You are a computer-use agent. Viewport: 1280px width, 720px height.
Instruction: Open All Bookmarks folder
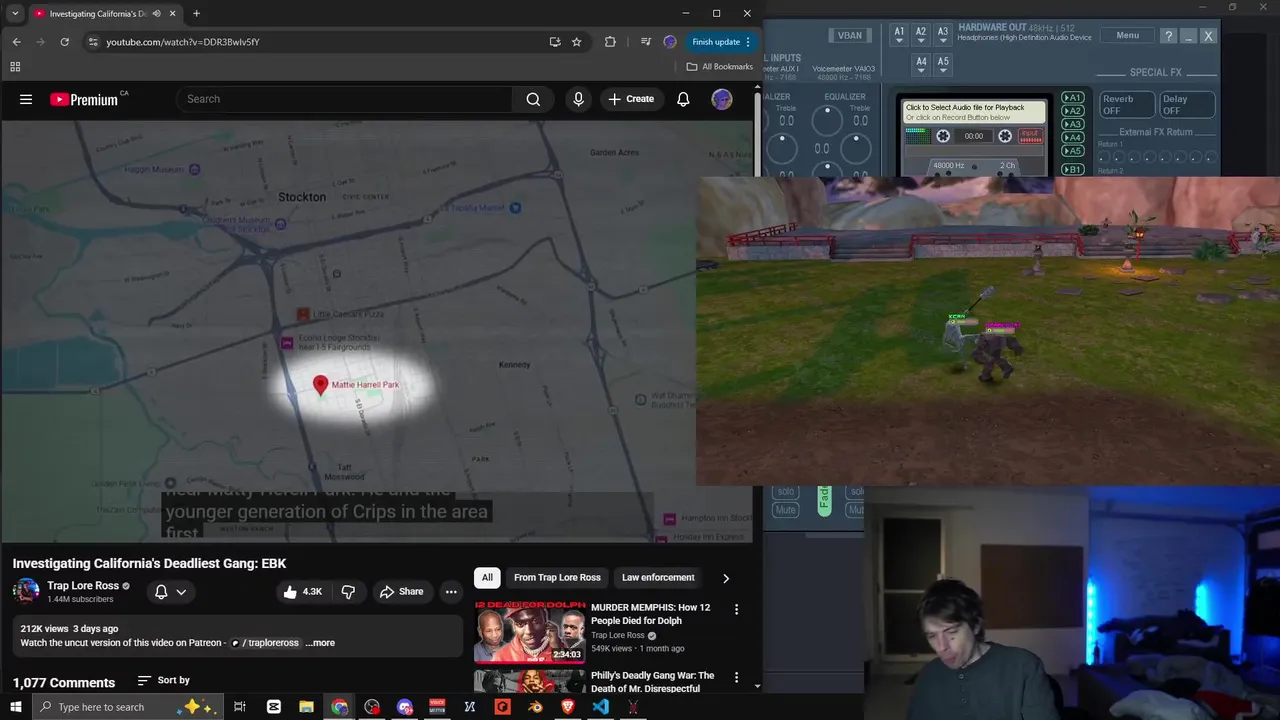720,67
